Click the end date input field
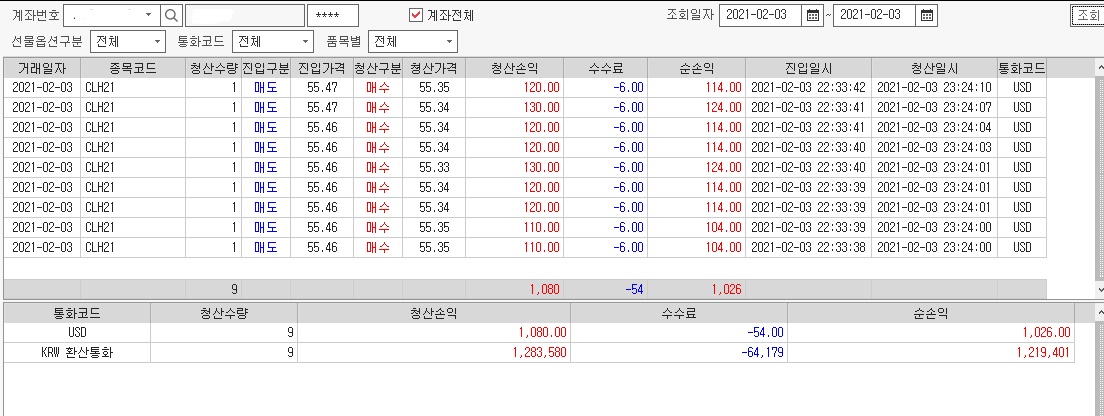The image size is (1104, 416). coord(874,15)
